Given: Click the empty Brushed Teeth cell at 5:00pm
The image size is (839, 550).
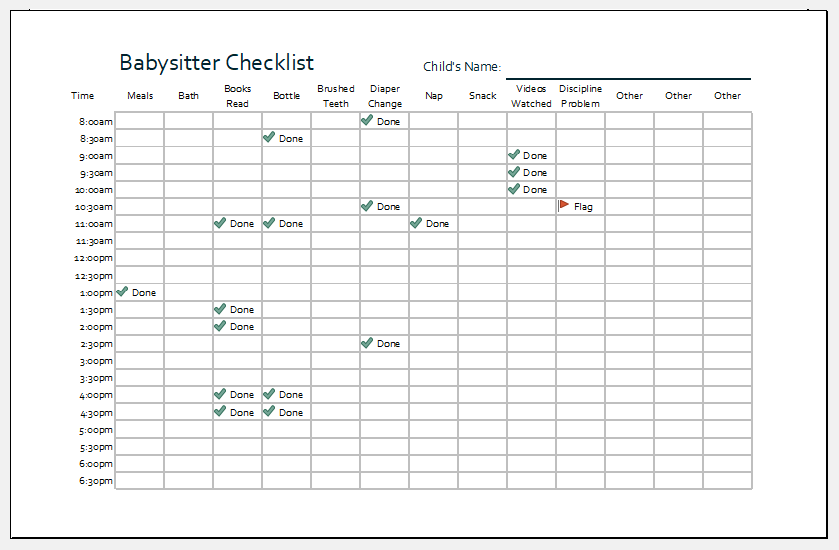Looking at the screenshot, I should [x=335, y=429].
